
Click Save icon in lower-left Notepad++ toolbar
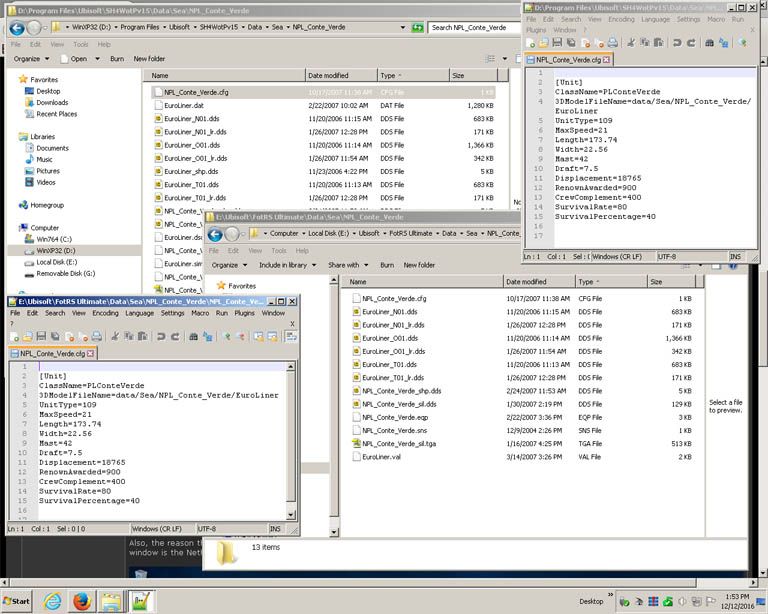41,336
